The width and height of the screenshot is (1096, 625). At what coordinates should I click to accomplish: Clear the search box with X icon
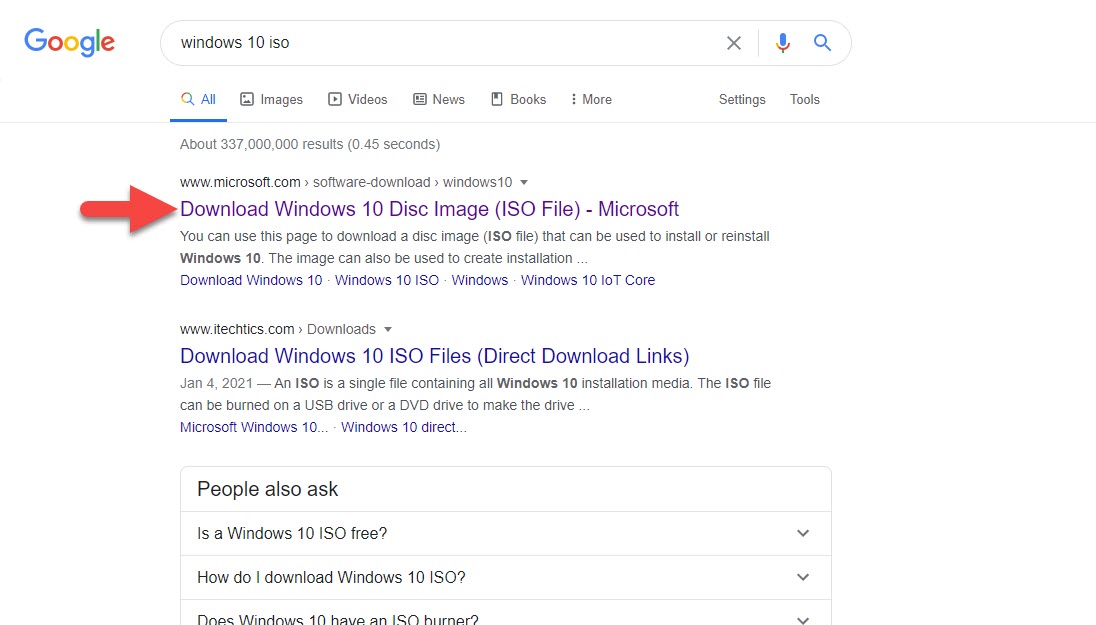pos(734,43)
